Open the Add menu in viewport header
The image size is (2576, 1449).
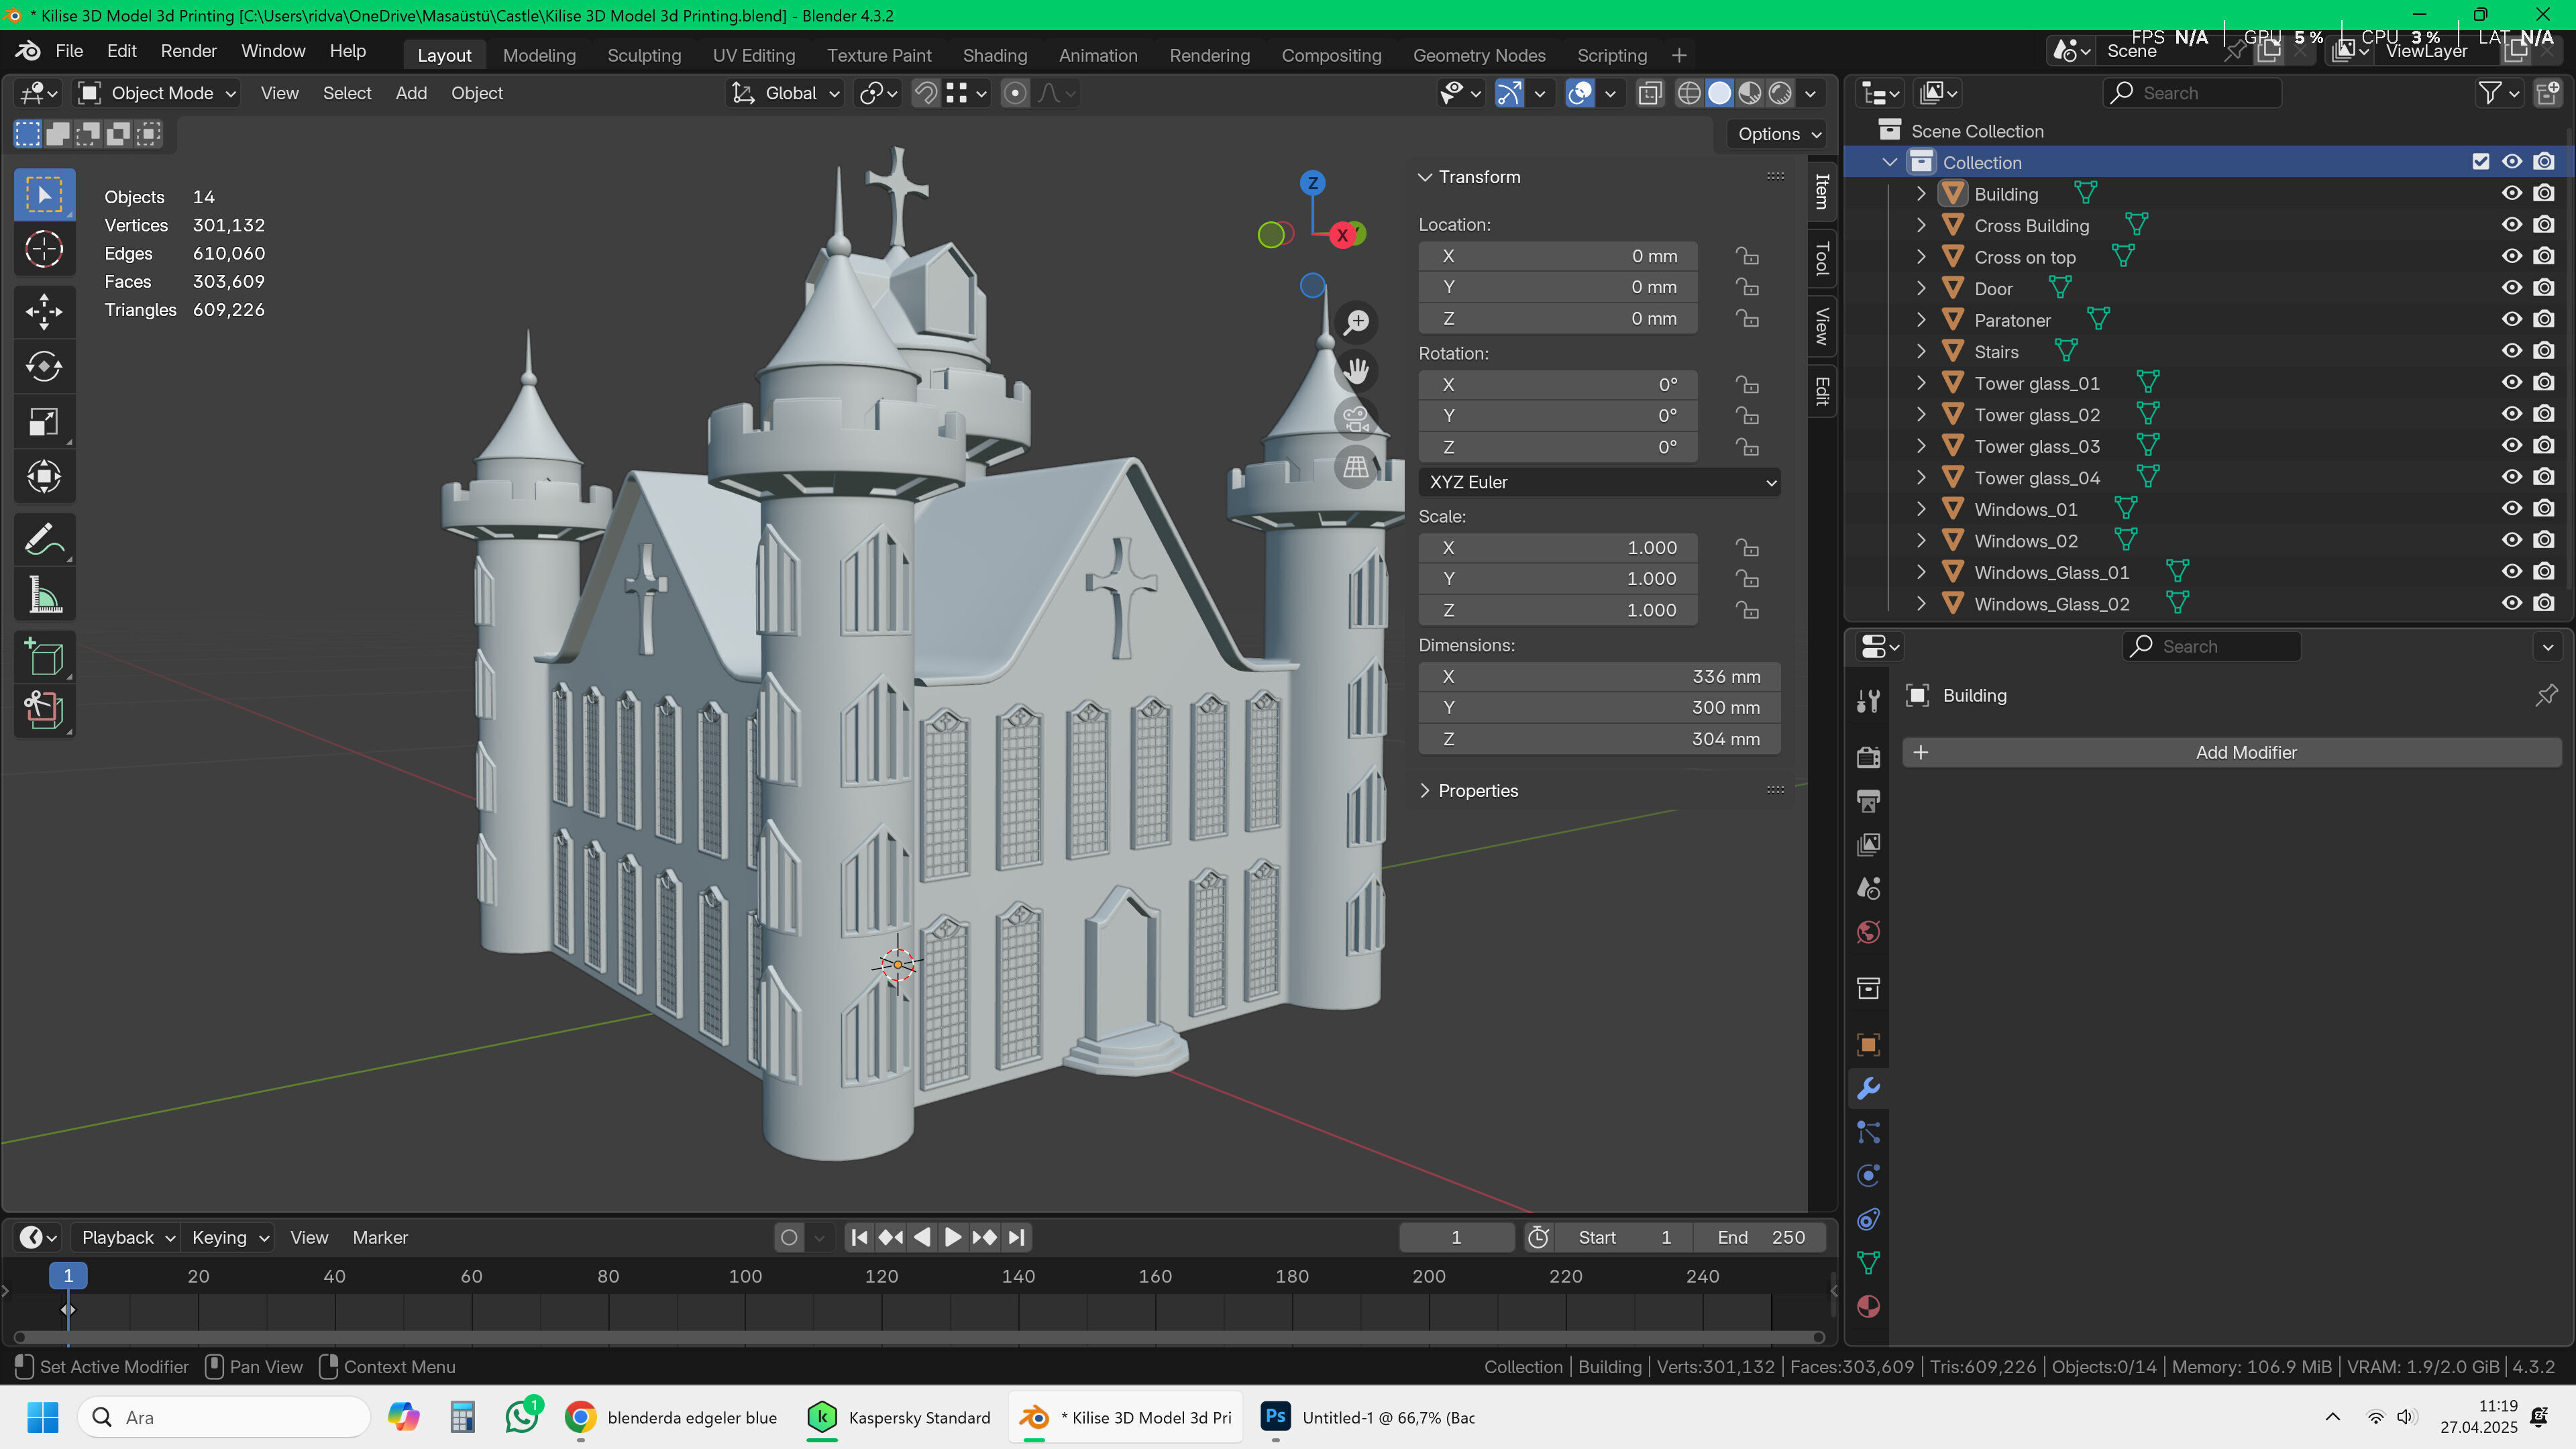point(411,93)
